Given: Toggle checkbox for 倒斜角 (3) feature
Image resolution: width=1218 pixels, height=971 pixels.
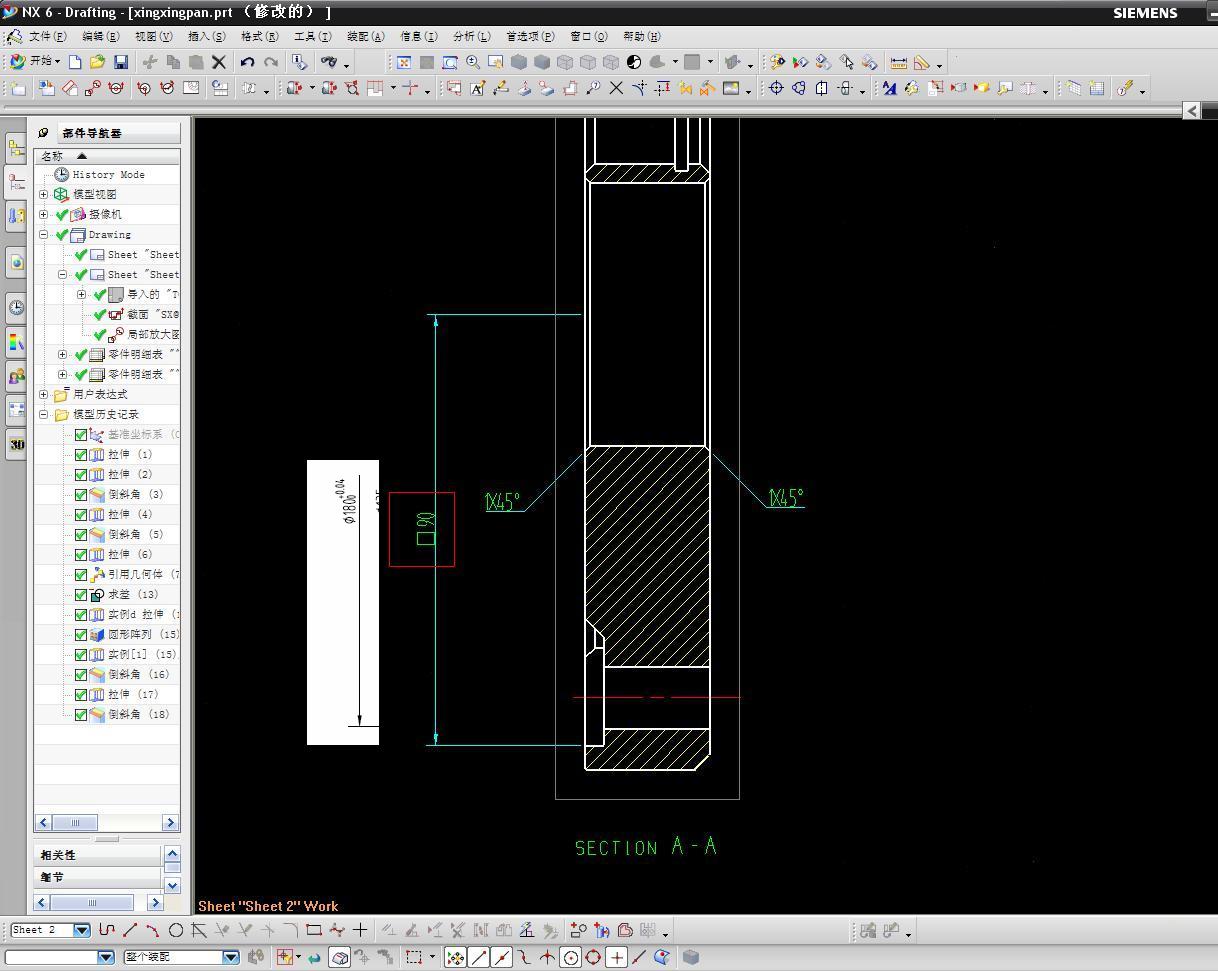Looking at the screenshot, I should pyautogui.click(x=81, y=494).
